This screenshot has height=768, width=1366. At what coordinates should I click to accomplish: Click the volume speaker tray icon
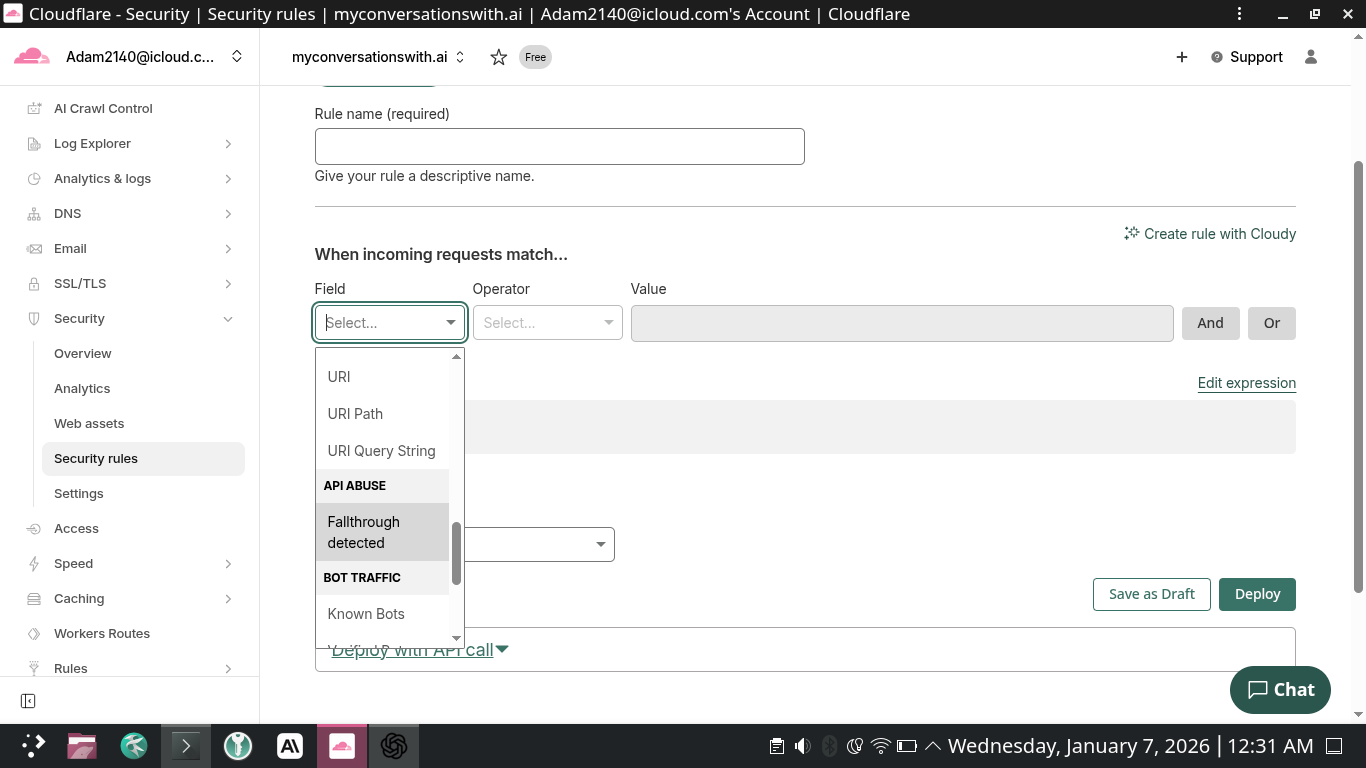click(802, 746)
